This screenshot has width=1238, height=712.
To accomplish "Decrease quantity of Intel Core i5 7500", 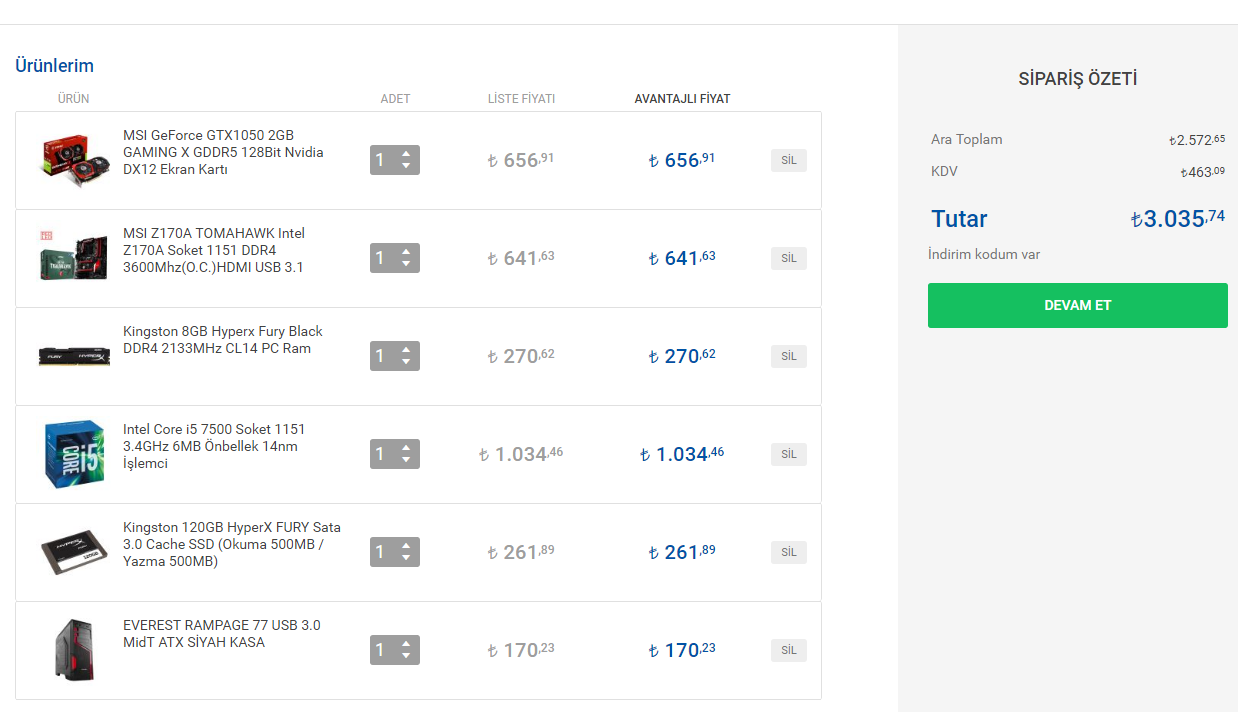I will pos(406,461).
